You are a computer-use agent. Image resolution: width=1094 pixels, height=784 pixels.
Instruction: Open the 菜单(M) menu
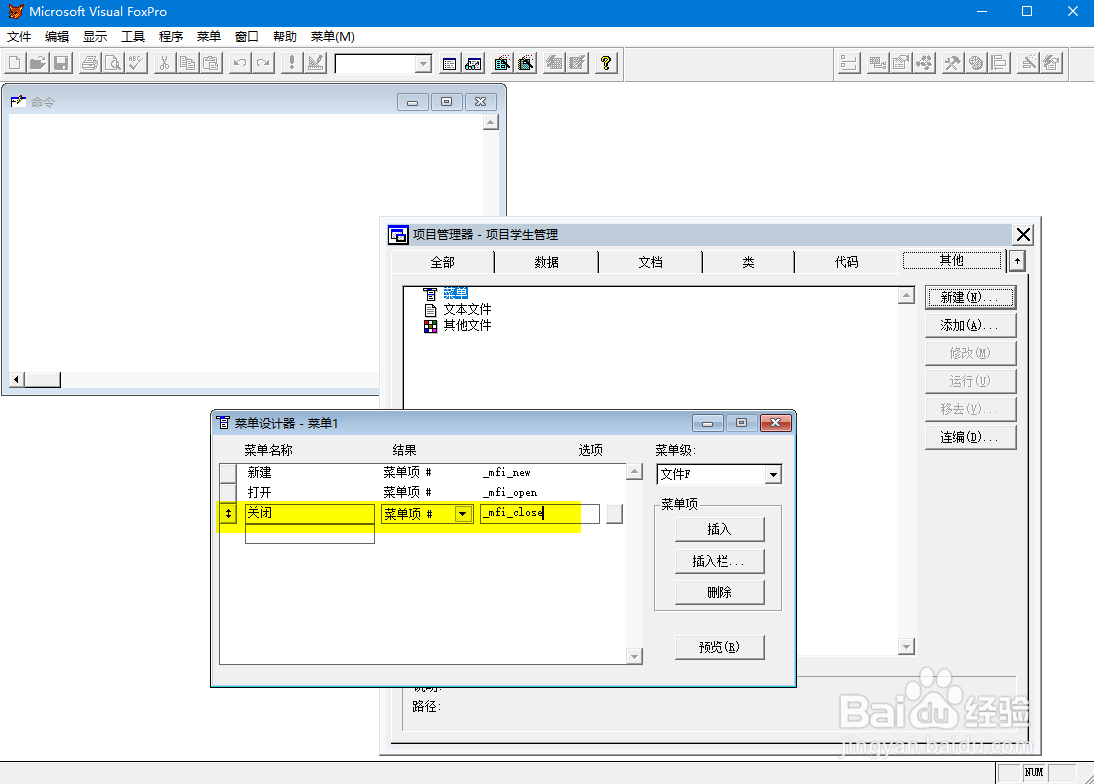(x=333, y=36)
